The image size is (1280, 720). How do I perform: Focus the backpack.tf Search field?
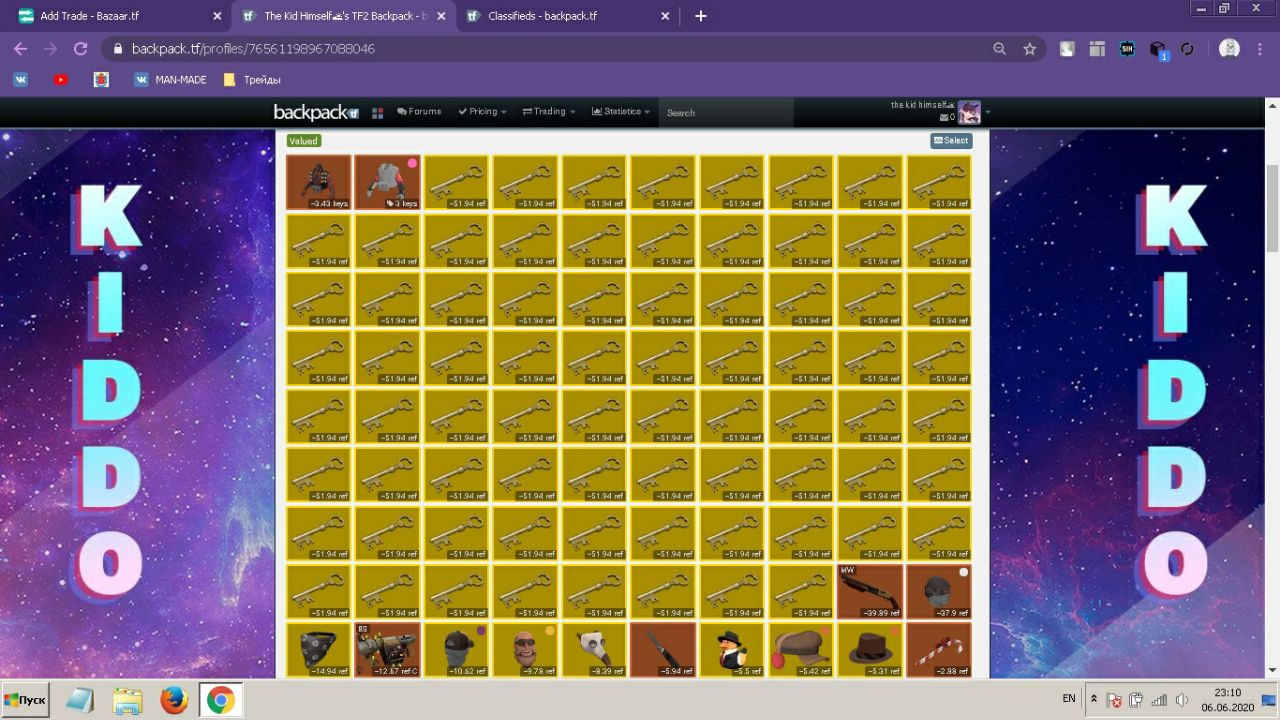pos(725,113)
